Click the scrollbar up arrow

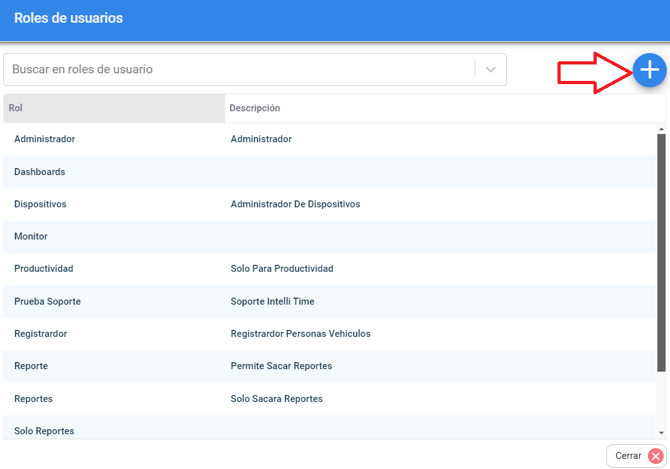point(661,129)
